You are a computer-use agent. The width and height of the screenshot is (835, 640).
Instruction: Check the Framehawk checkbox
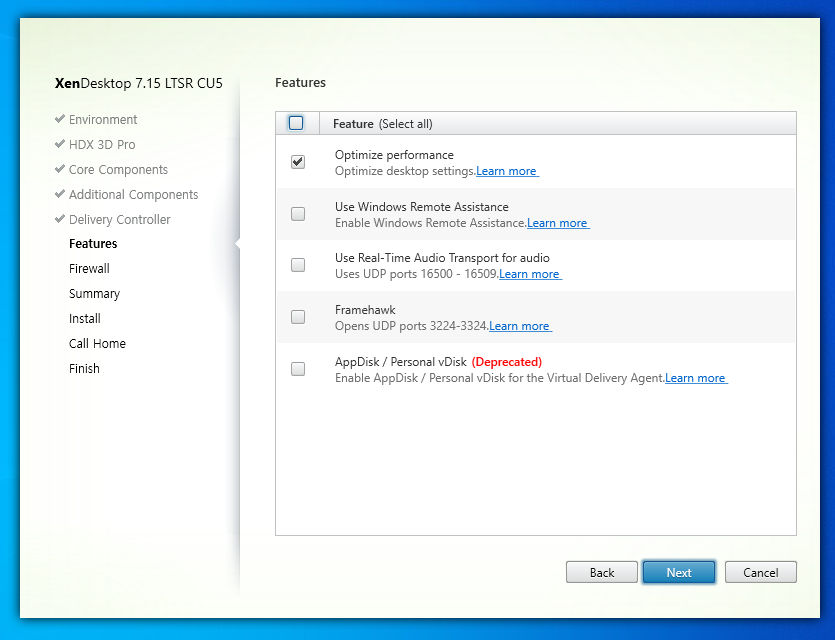(x=298, y=317)
